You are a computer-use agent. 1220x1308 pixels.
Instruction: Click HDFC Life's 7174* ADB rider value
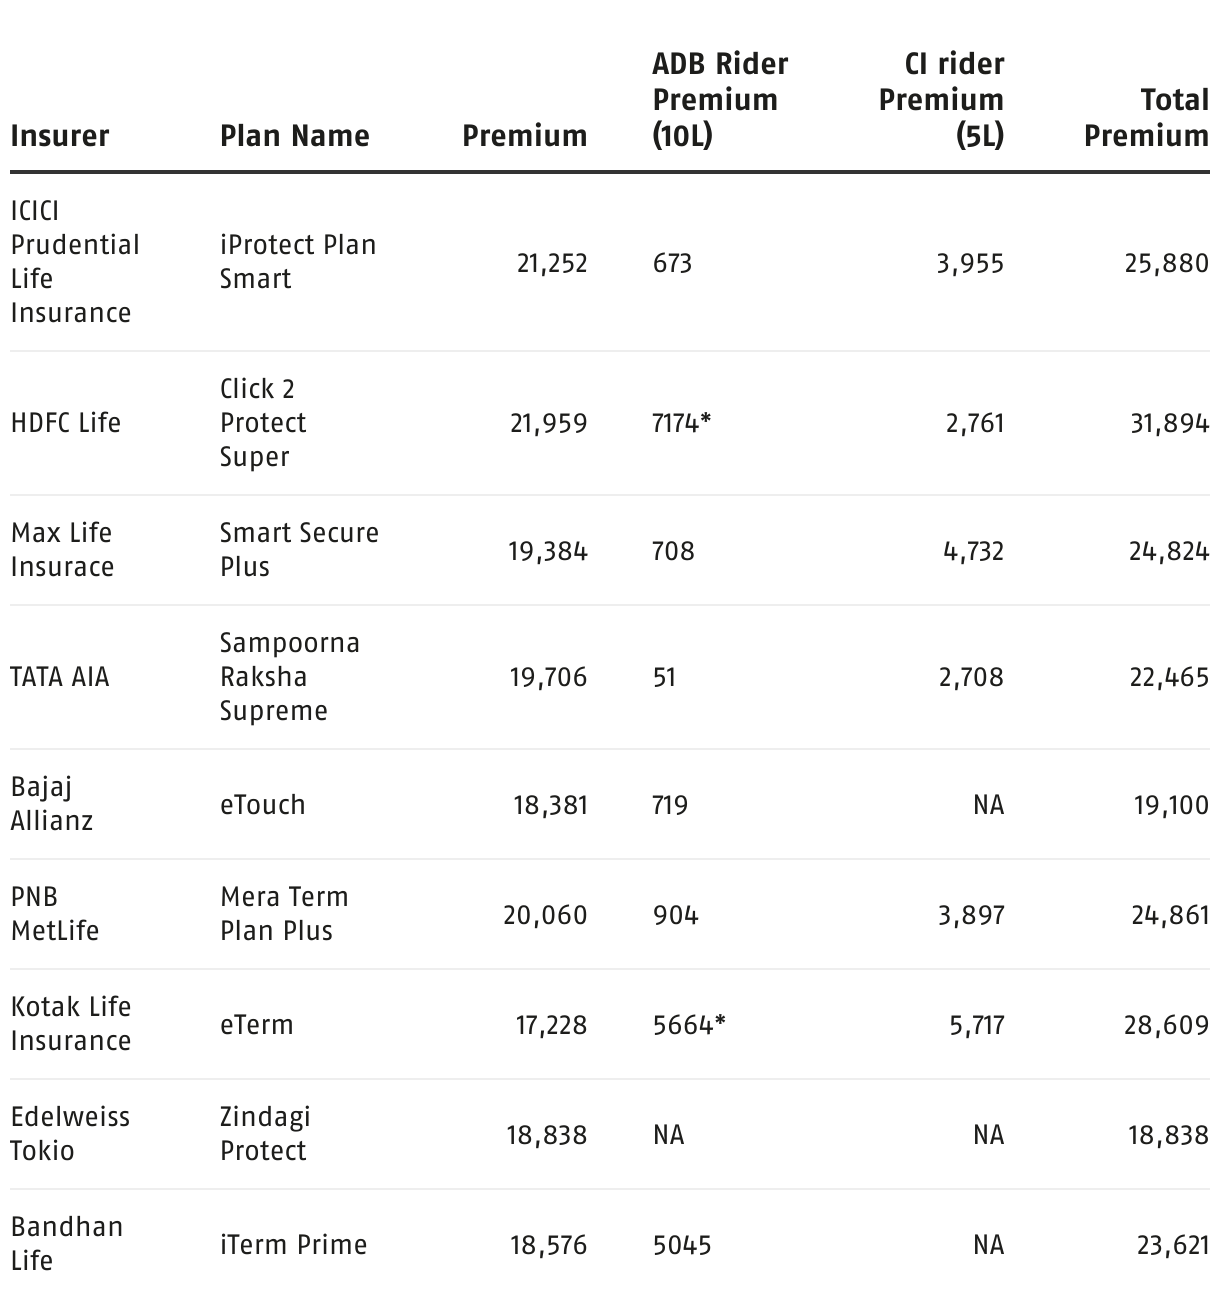pos(681,423)
